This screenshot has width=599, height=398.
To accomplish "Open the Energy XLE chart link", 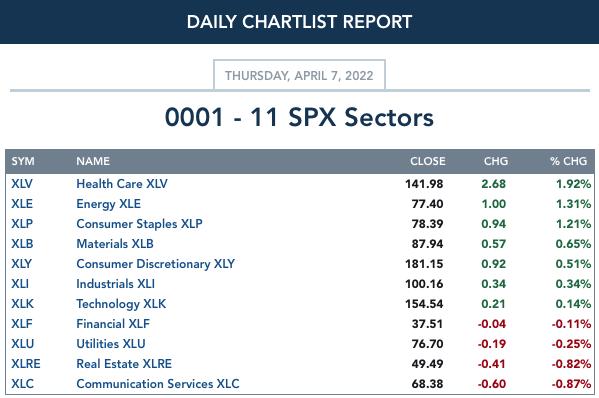I will tap(108, 204).
